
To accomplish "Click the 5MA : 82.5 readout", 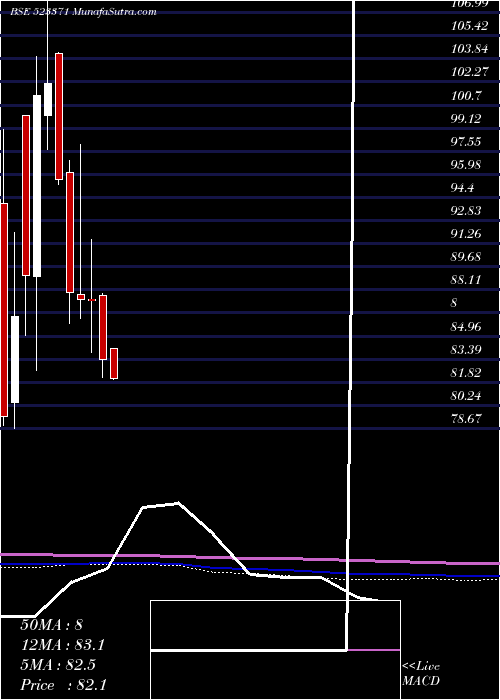I will (x=58, y=665).
